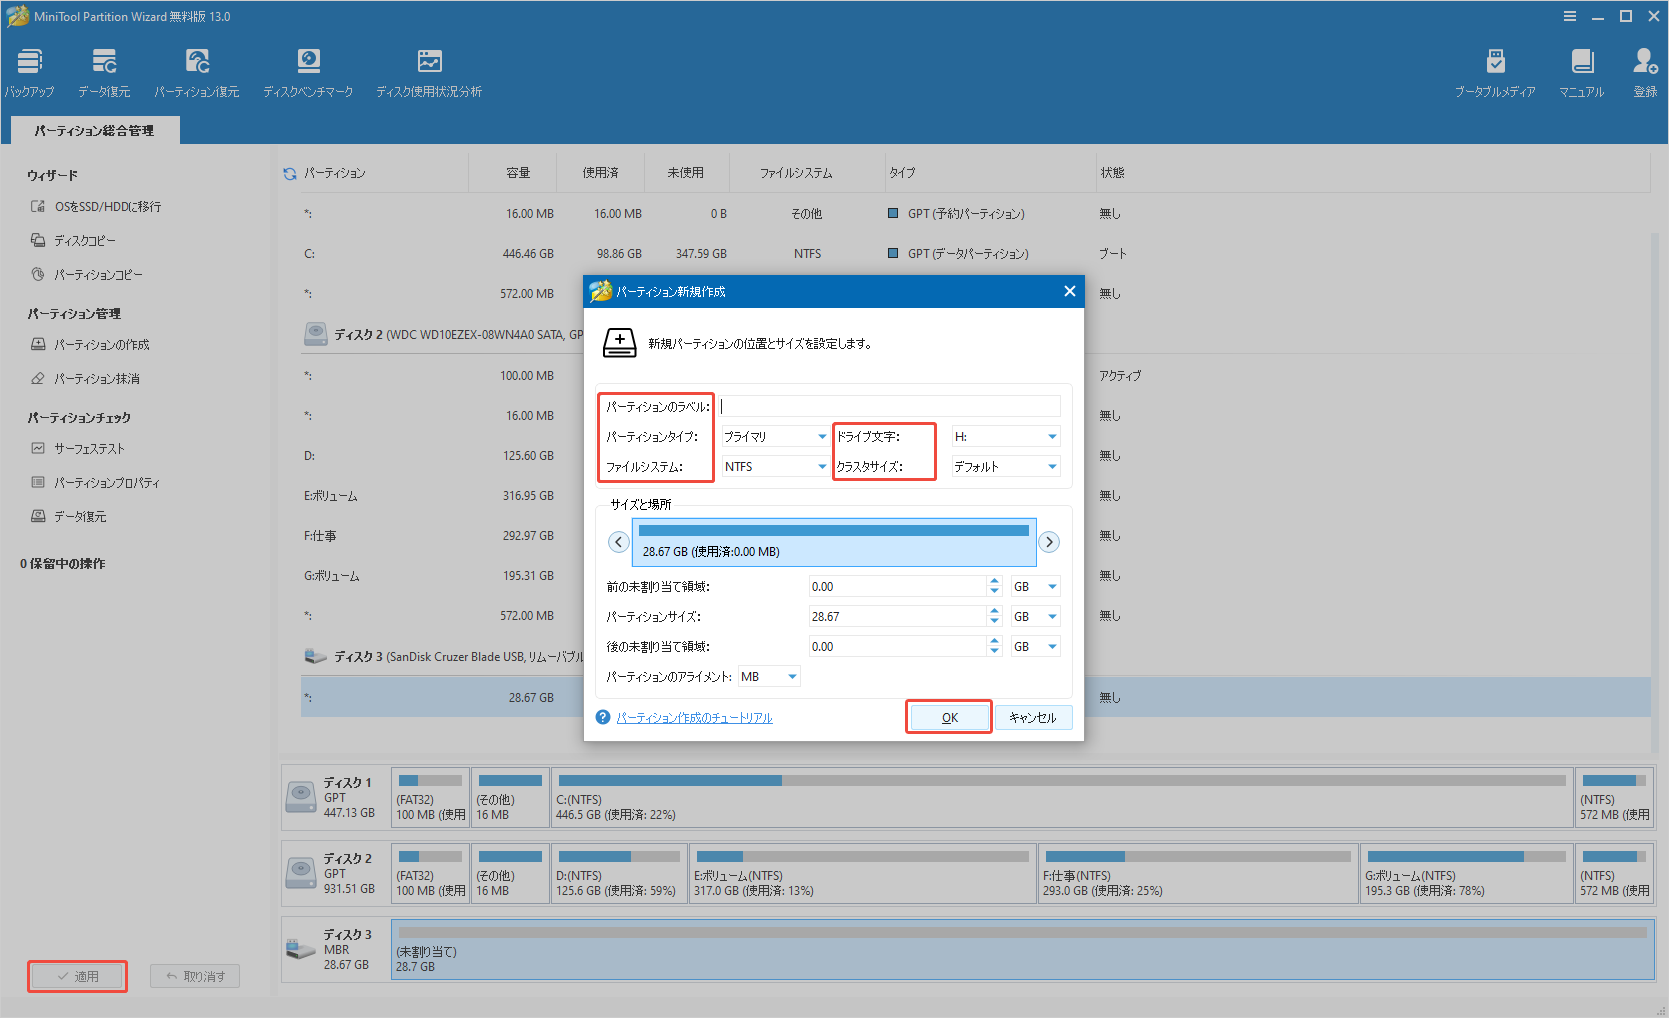Select the バックアップ toolbar icon
The width and height of the screenshot is (1669, 1018).
point(28,70)
